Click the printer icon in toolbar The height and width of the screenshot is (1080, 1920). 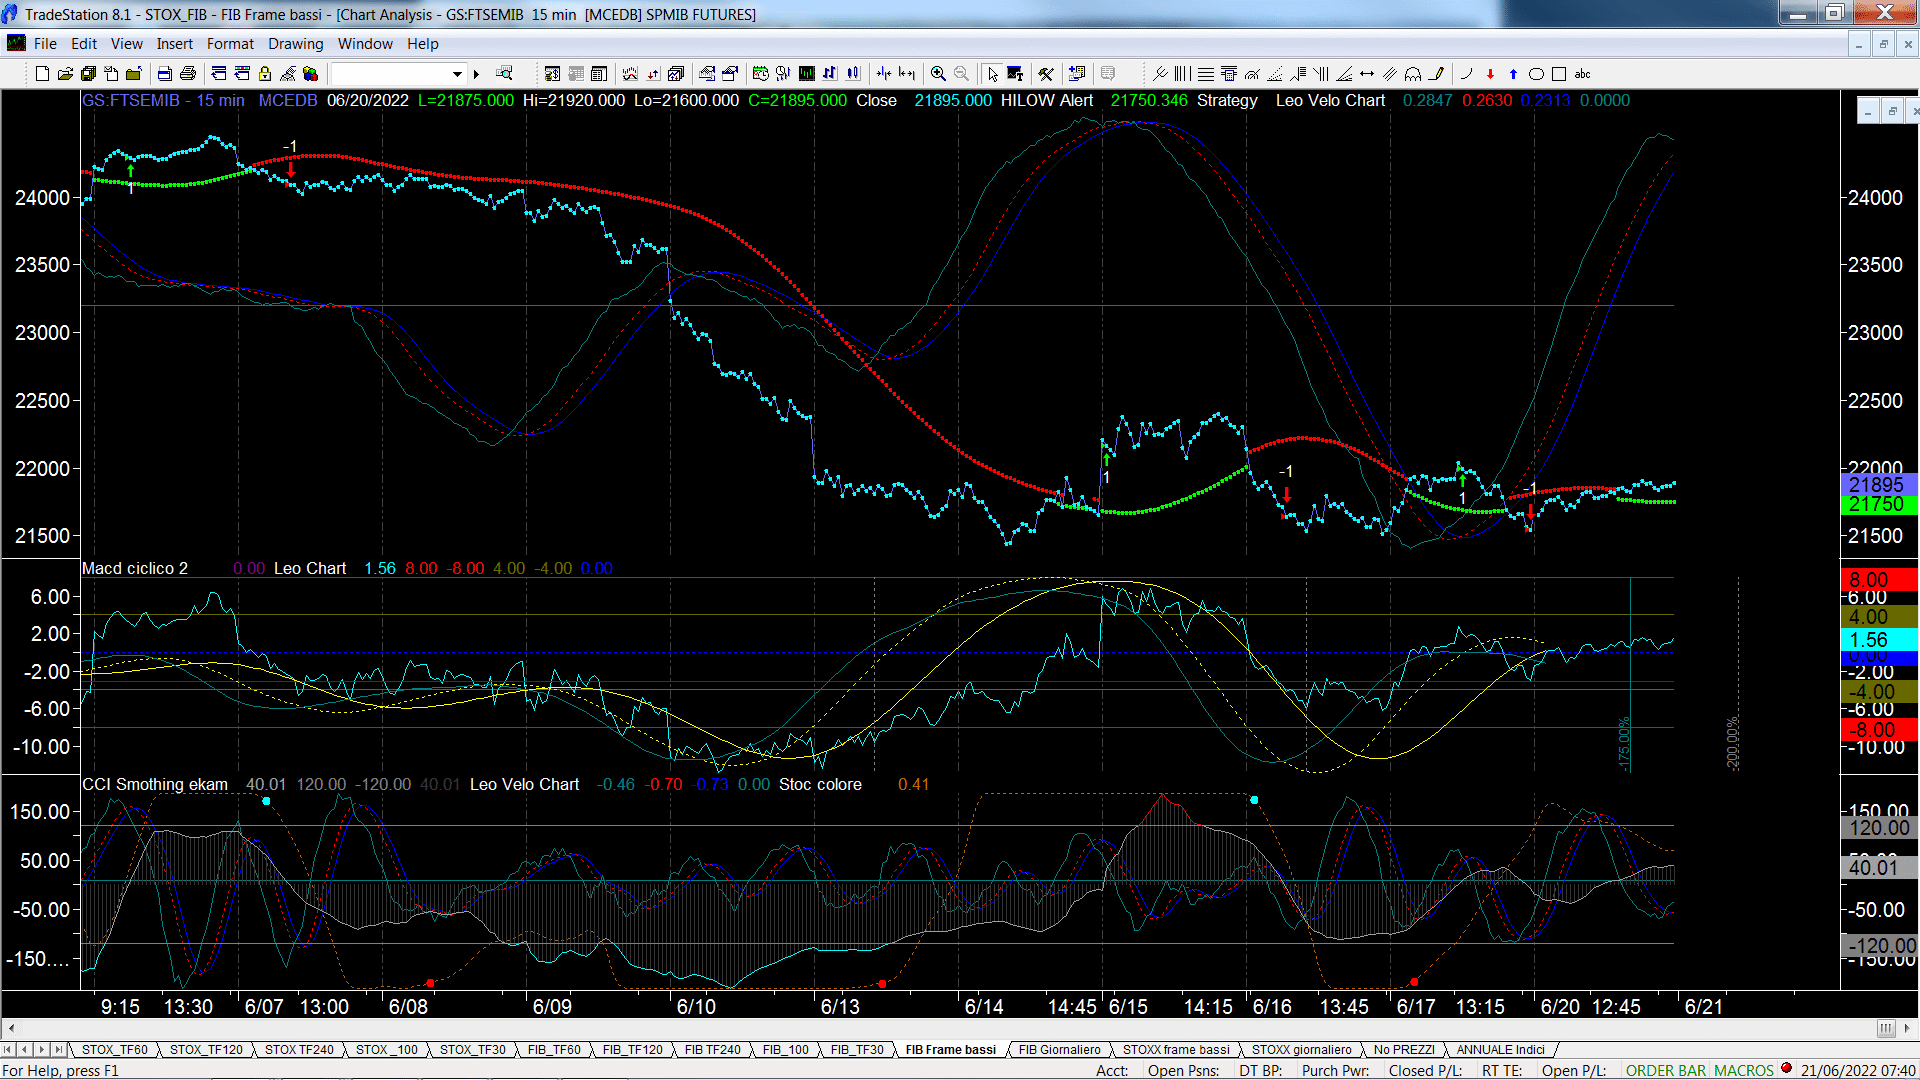coord(187,74)
